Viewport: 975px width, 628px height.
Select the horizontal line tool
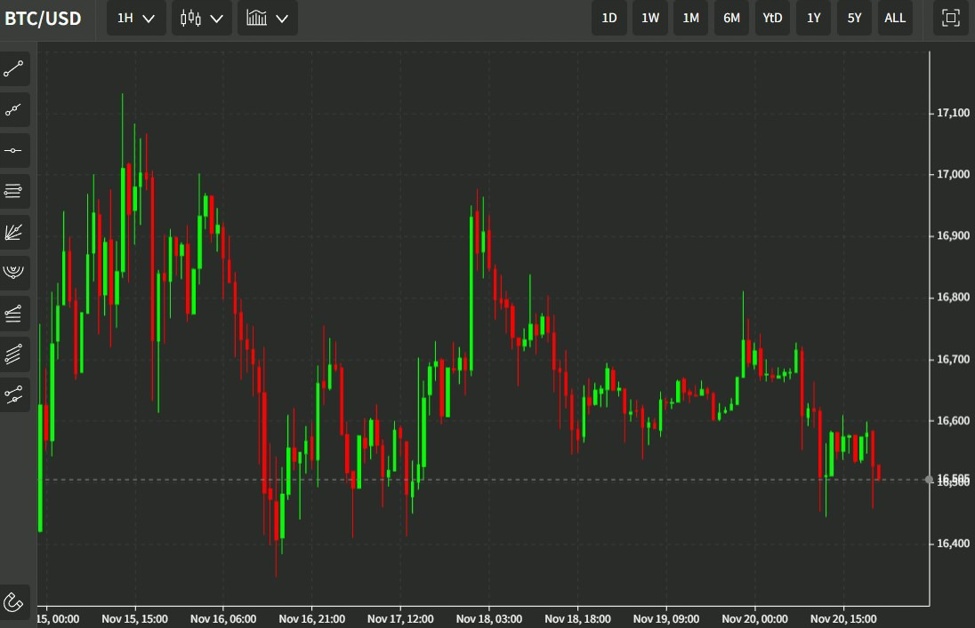(14, 151)
